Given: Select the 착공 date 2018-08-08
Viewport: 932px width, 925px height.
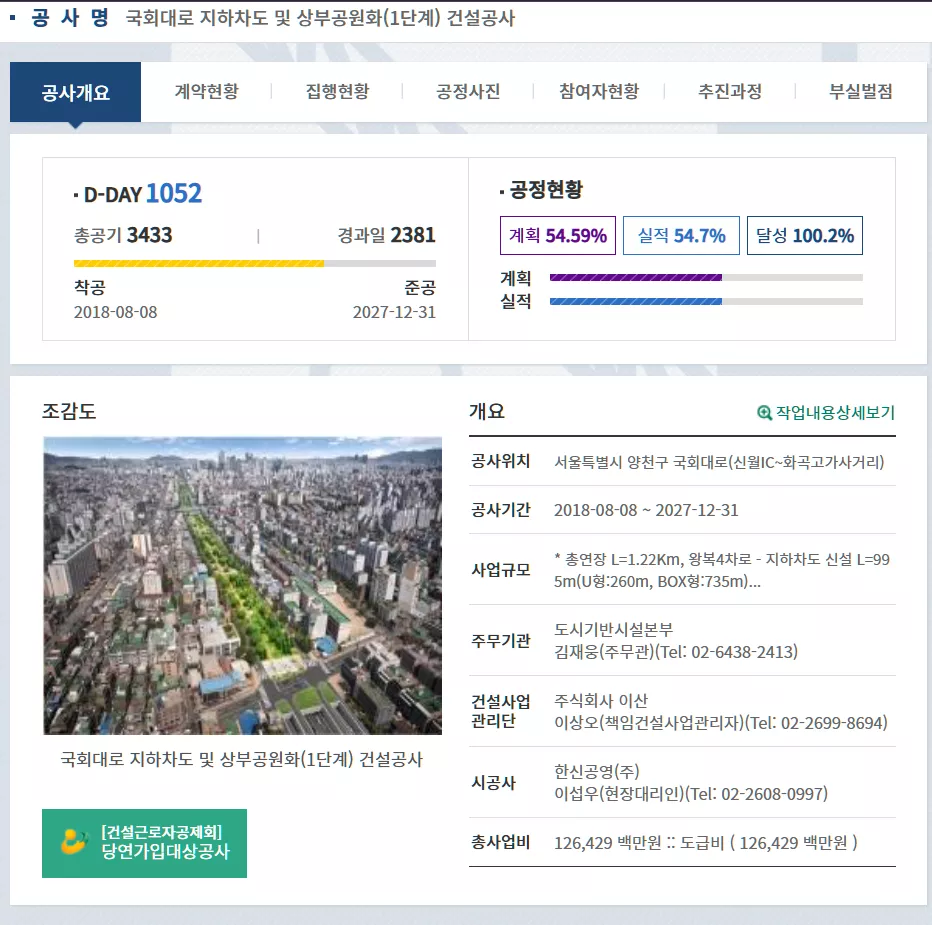Looking at the screenshot, I should (115, 312).
